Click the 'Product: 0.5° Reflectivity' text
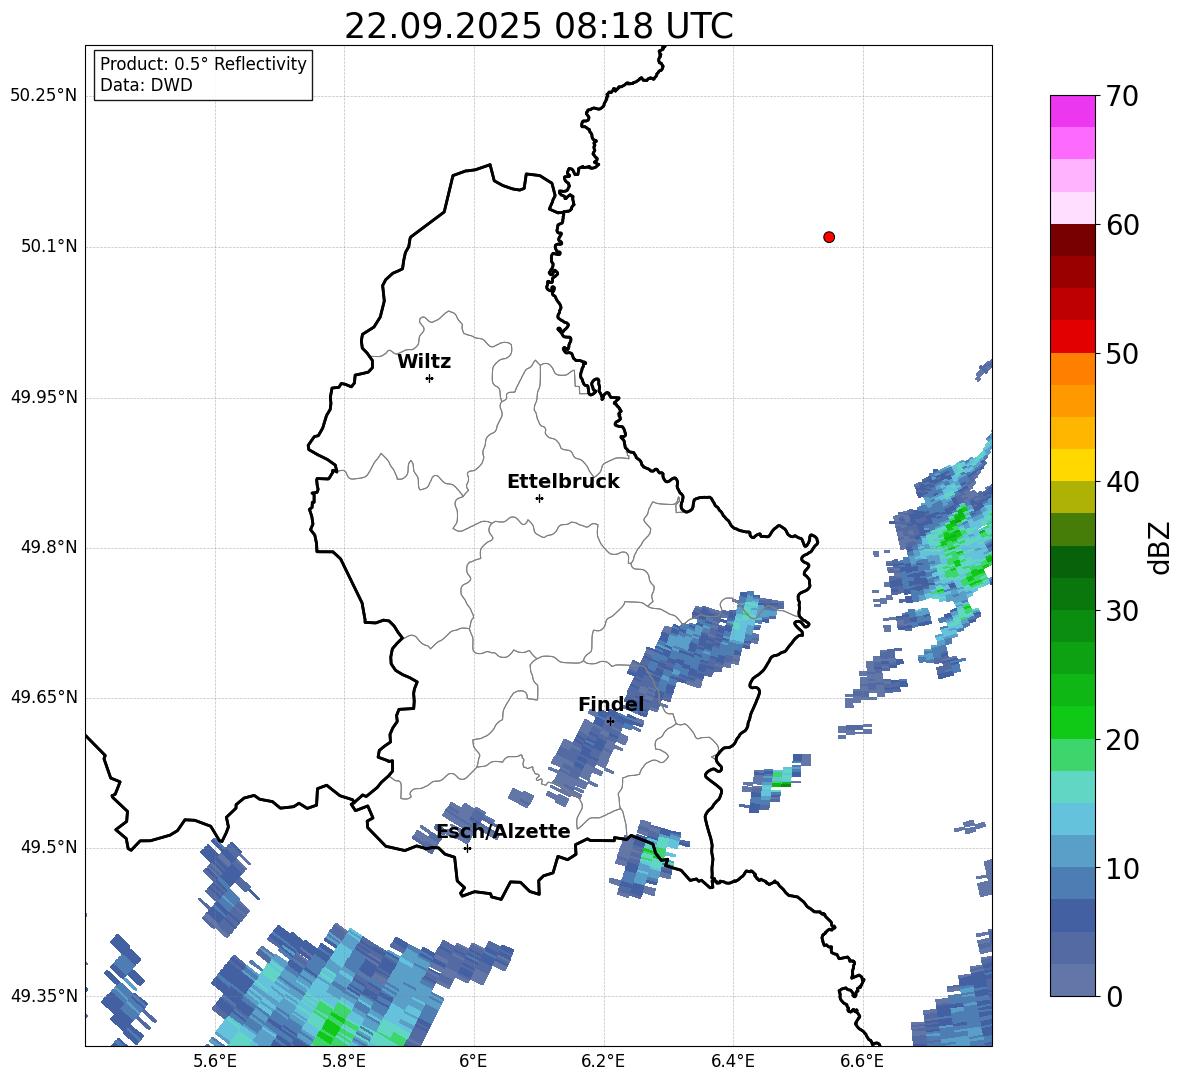 pos(203,64)
